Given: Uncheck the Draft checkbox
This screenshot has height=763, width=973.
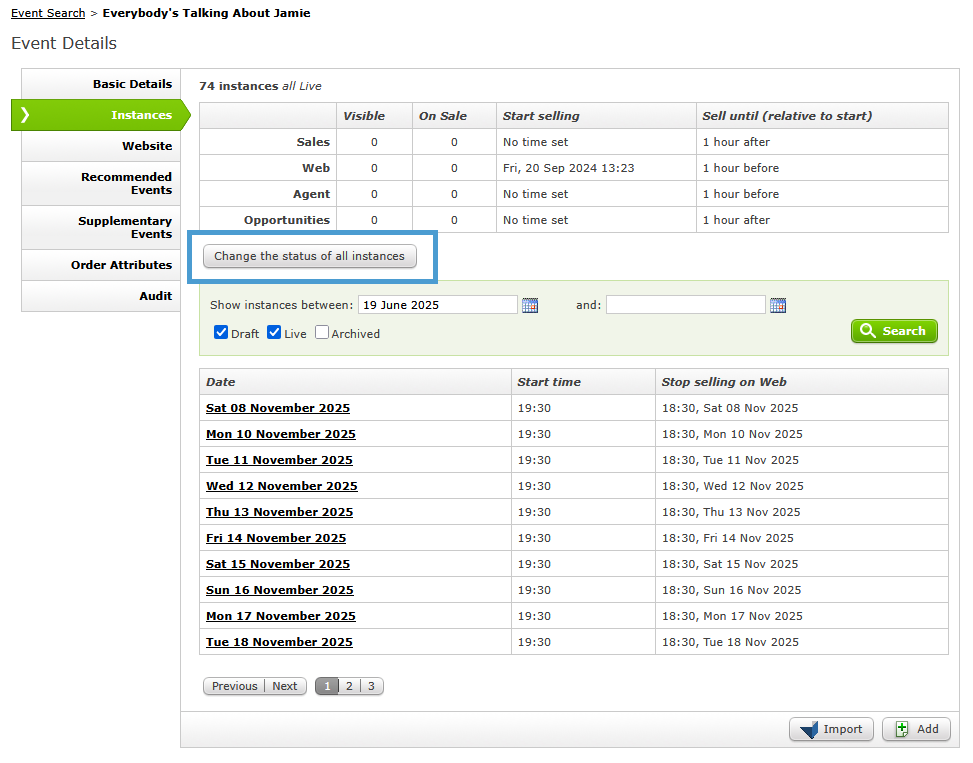Looking at the screenshot, I should 221,333.
